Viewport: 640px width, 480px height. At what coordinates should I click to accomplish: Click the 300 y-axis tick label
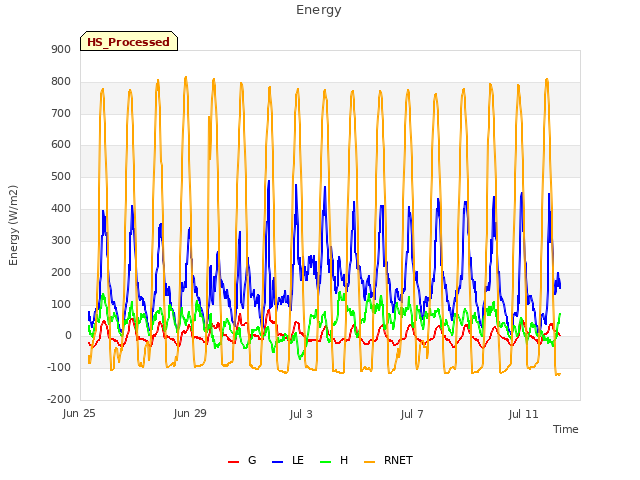(x=61, y=240)
